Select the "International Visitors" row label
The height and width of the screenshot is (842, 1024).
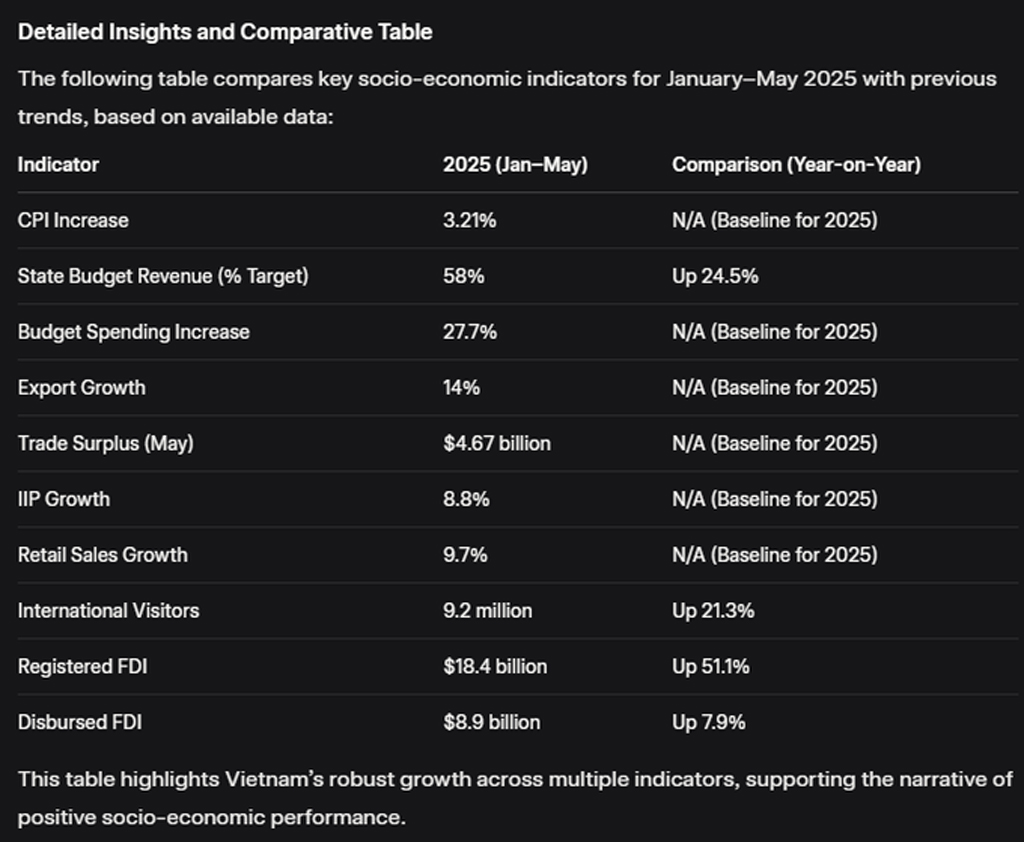[x=108, y=610]
